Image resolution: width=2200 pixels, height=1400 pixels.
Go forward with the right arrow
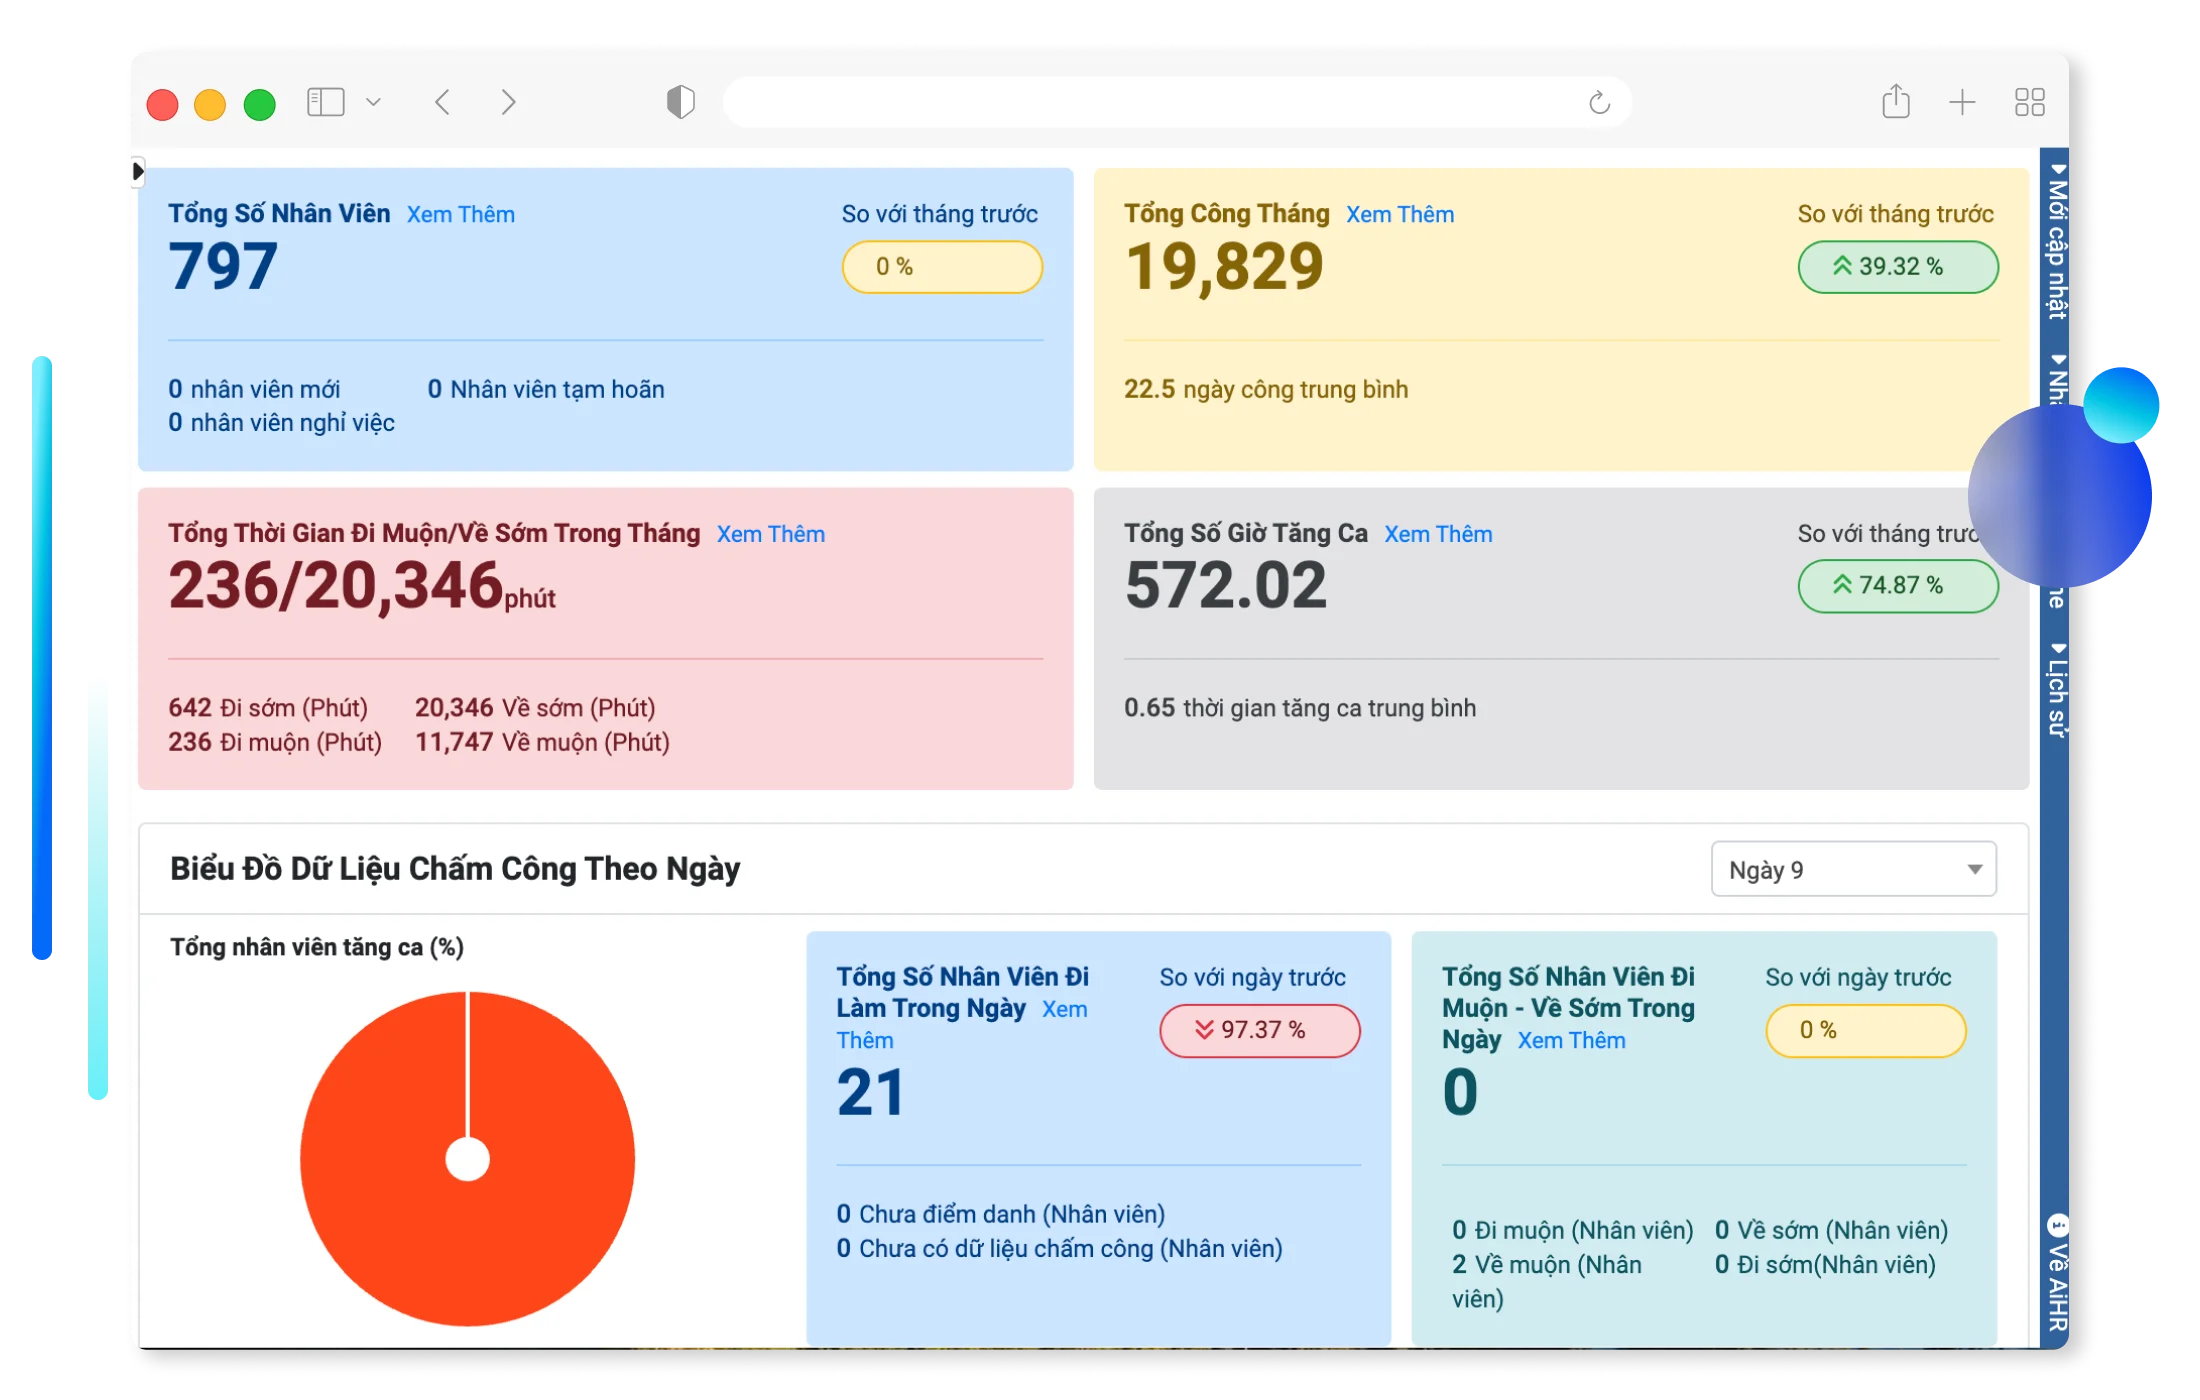pyautogui.click(x=508, y=102)
